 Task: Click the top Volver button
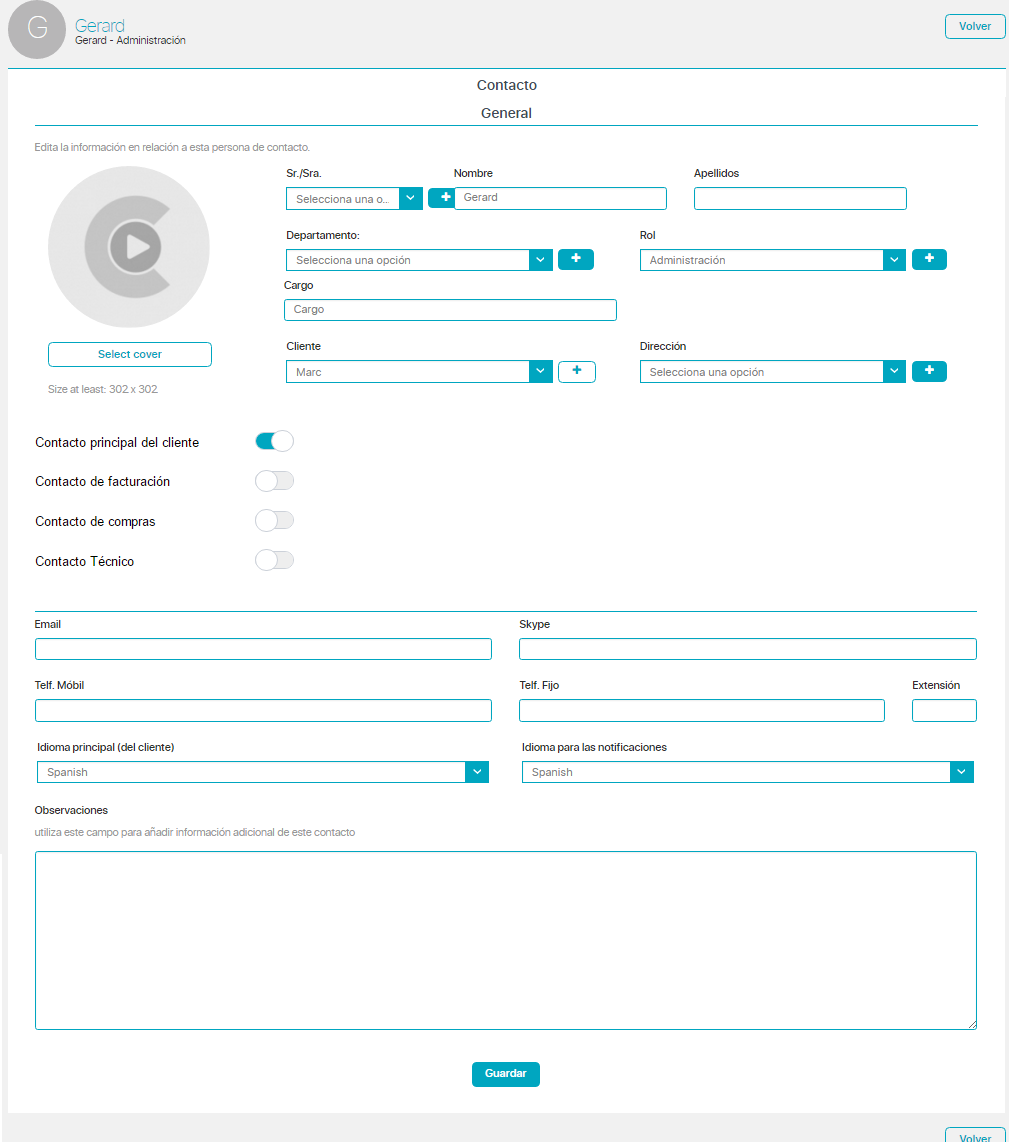(975, 26)
